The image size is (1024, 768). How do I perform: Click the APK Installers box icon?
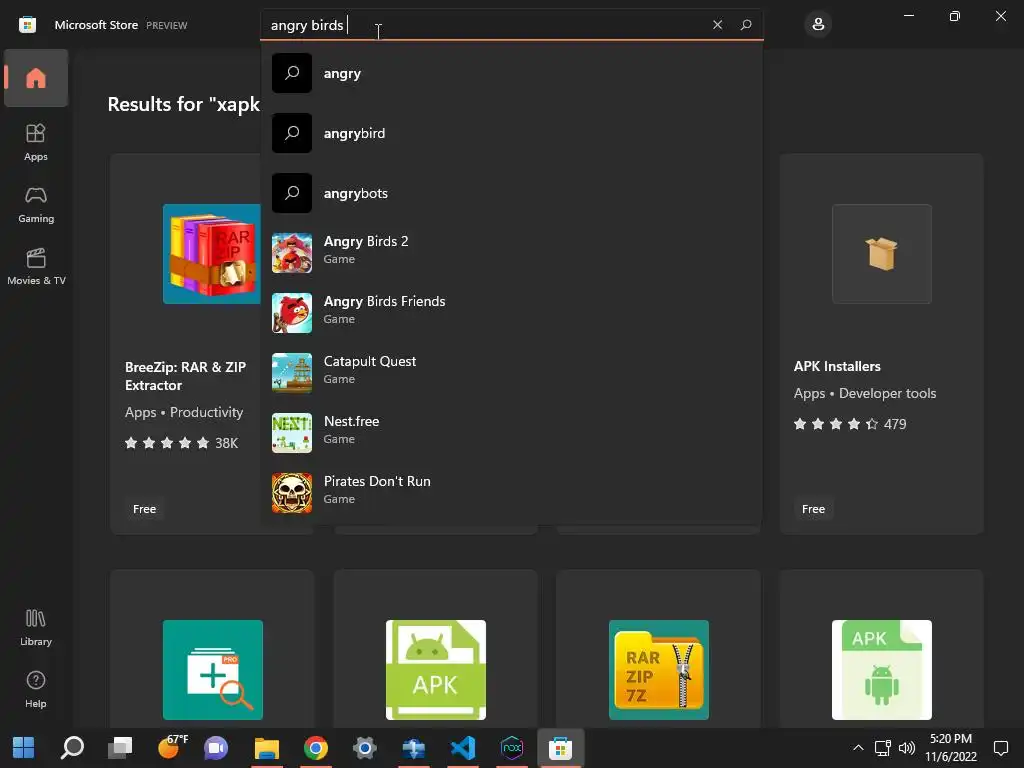[882, 254]
